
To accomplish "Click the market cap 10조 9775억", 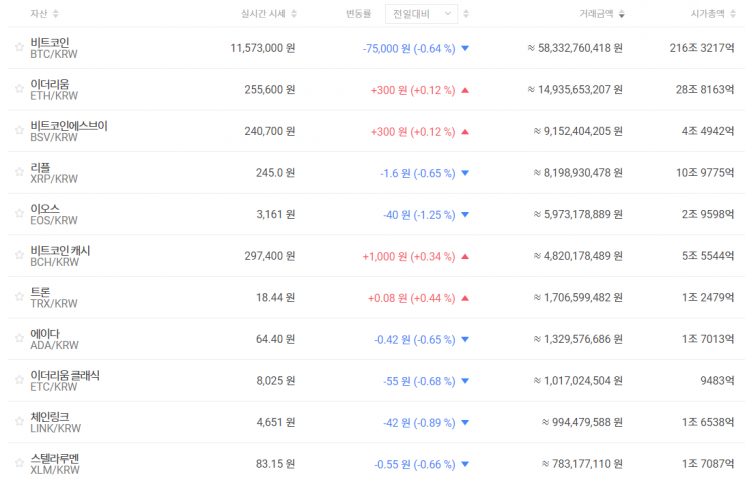I will click(705, 173).
